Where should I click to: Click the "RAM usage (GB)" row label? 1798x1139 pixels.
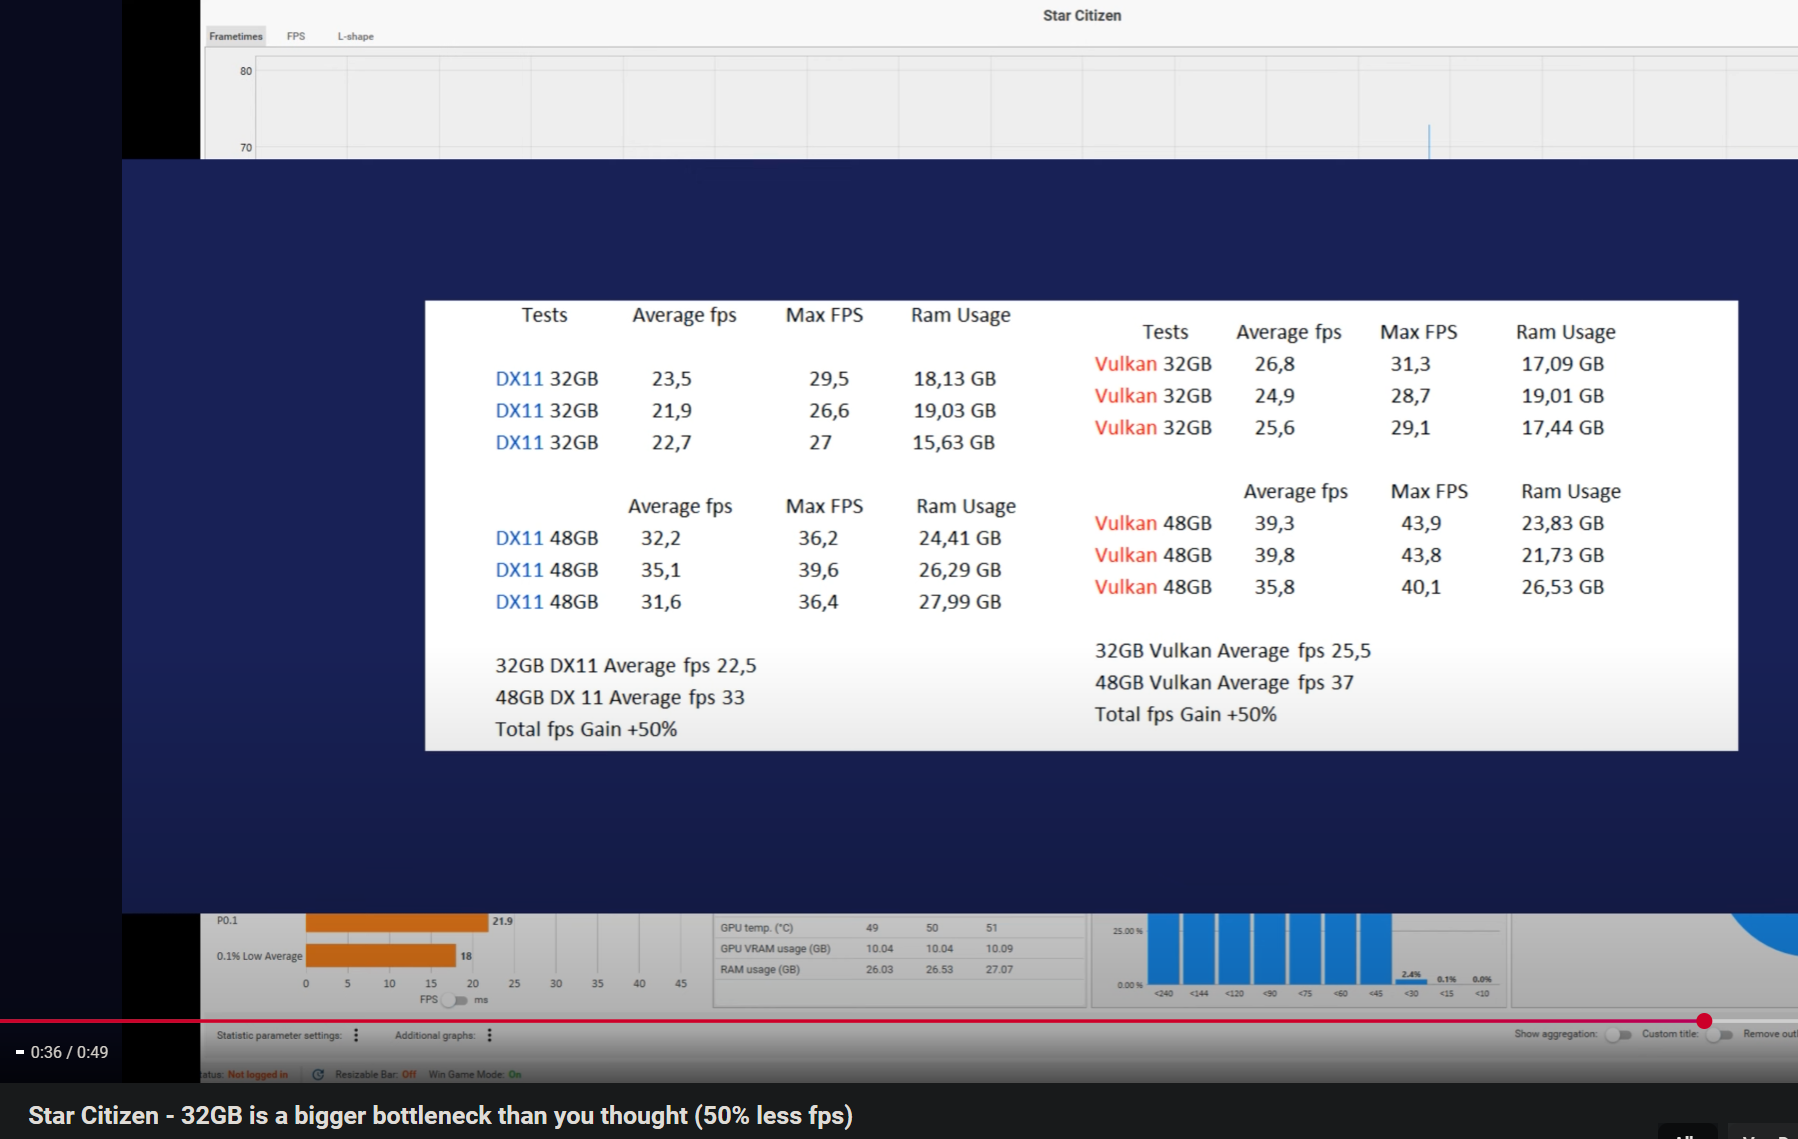pos(760,970)
